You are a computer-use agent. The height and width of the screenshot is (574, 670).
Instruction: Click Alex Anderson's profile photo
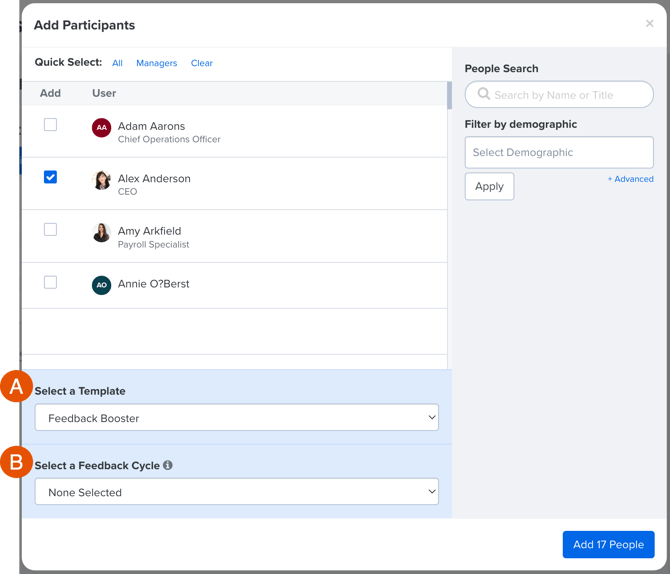tap(101, 180)
